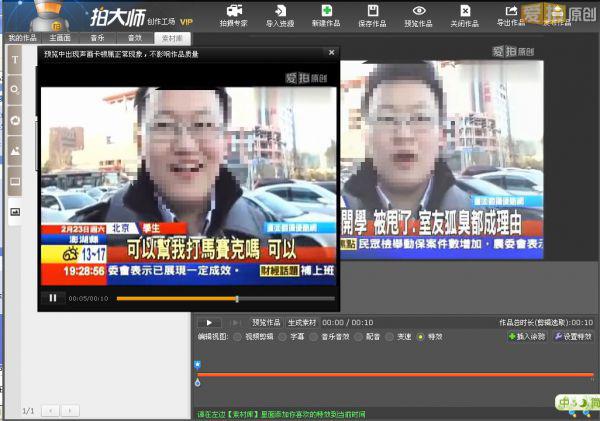The image size is (600, 421).
Task: Click 关闭作品 close-work icon
Action: click(x=465, y=16)
